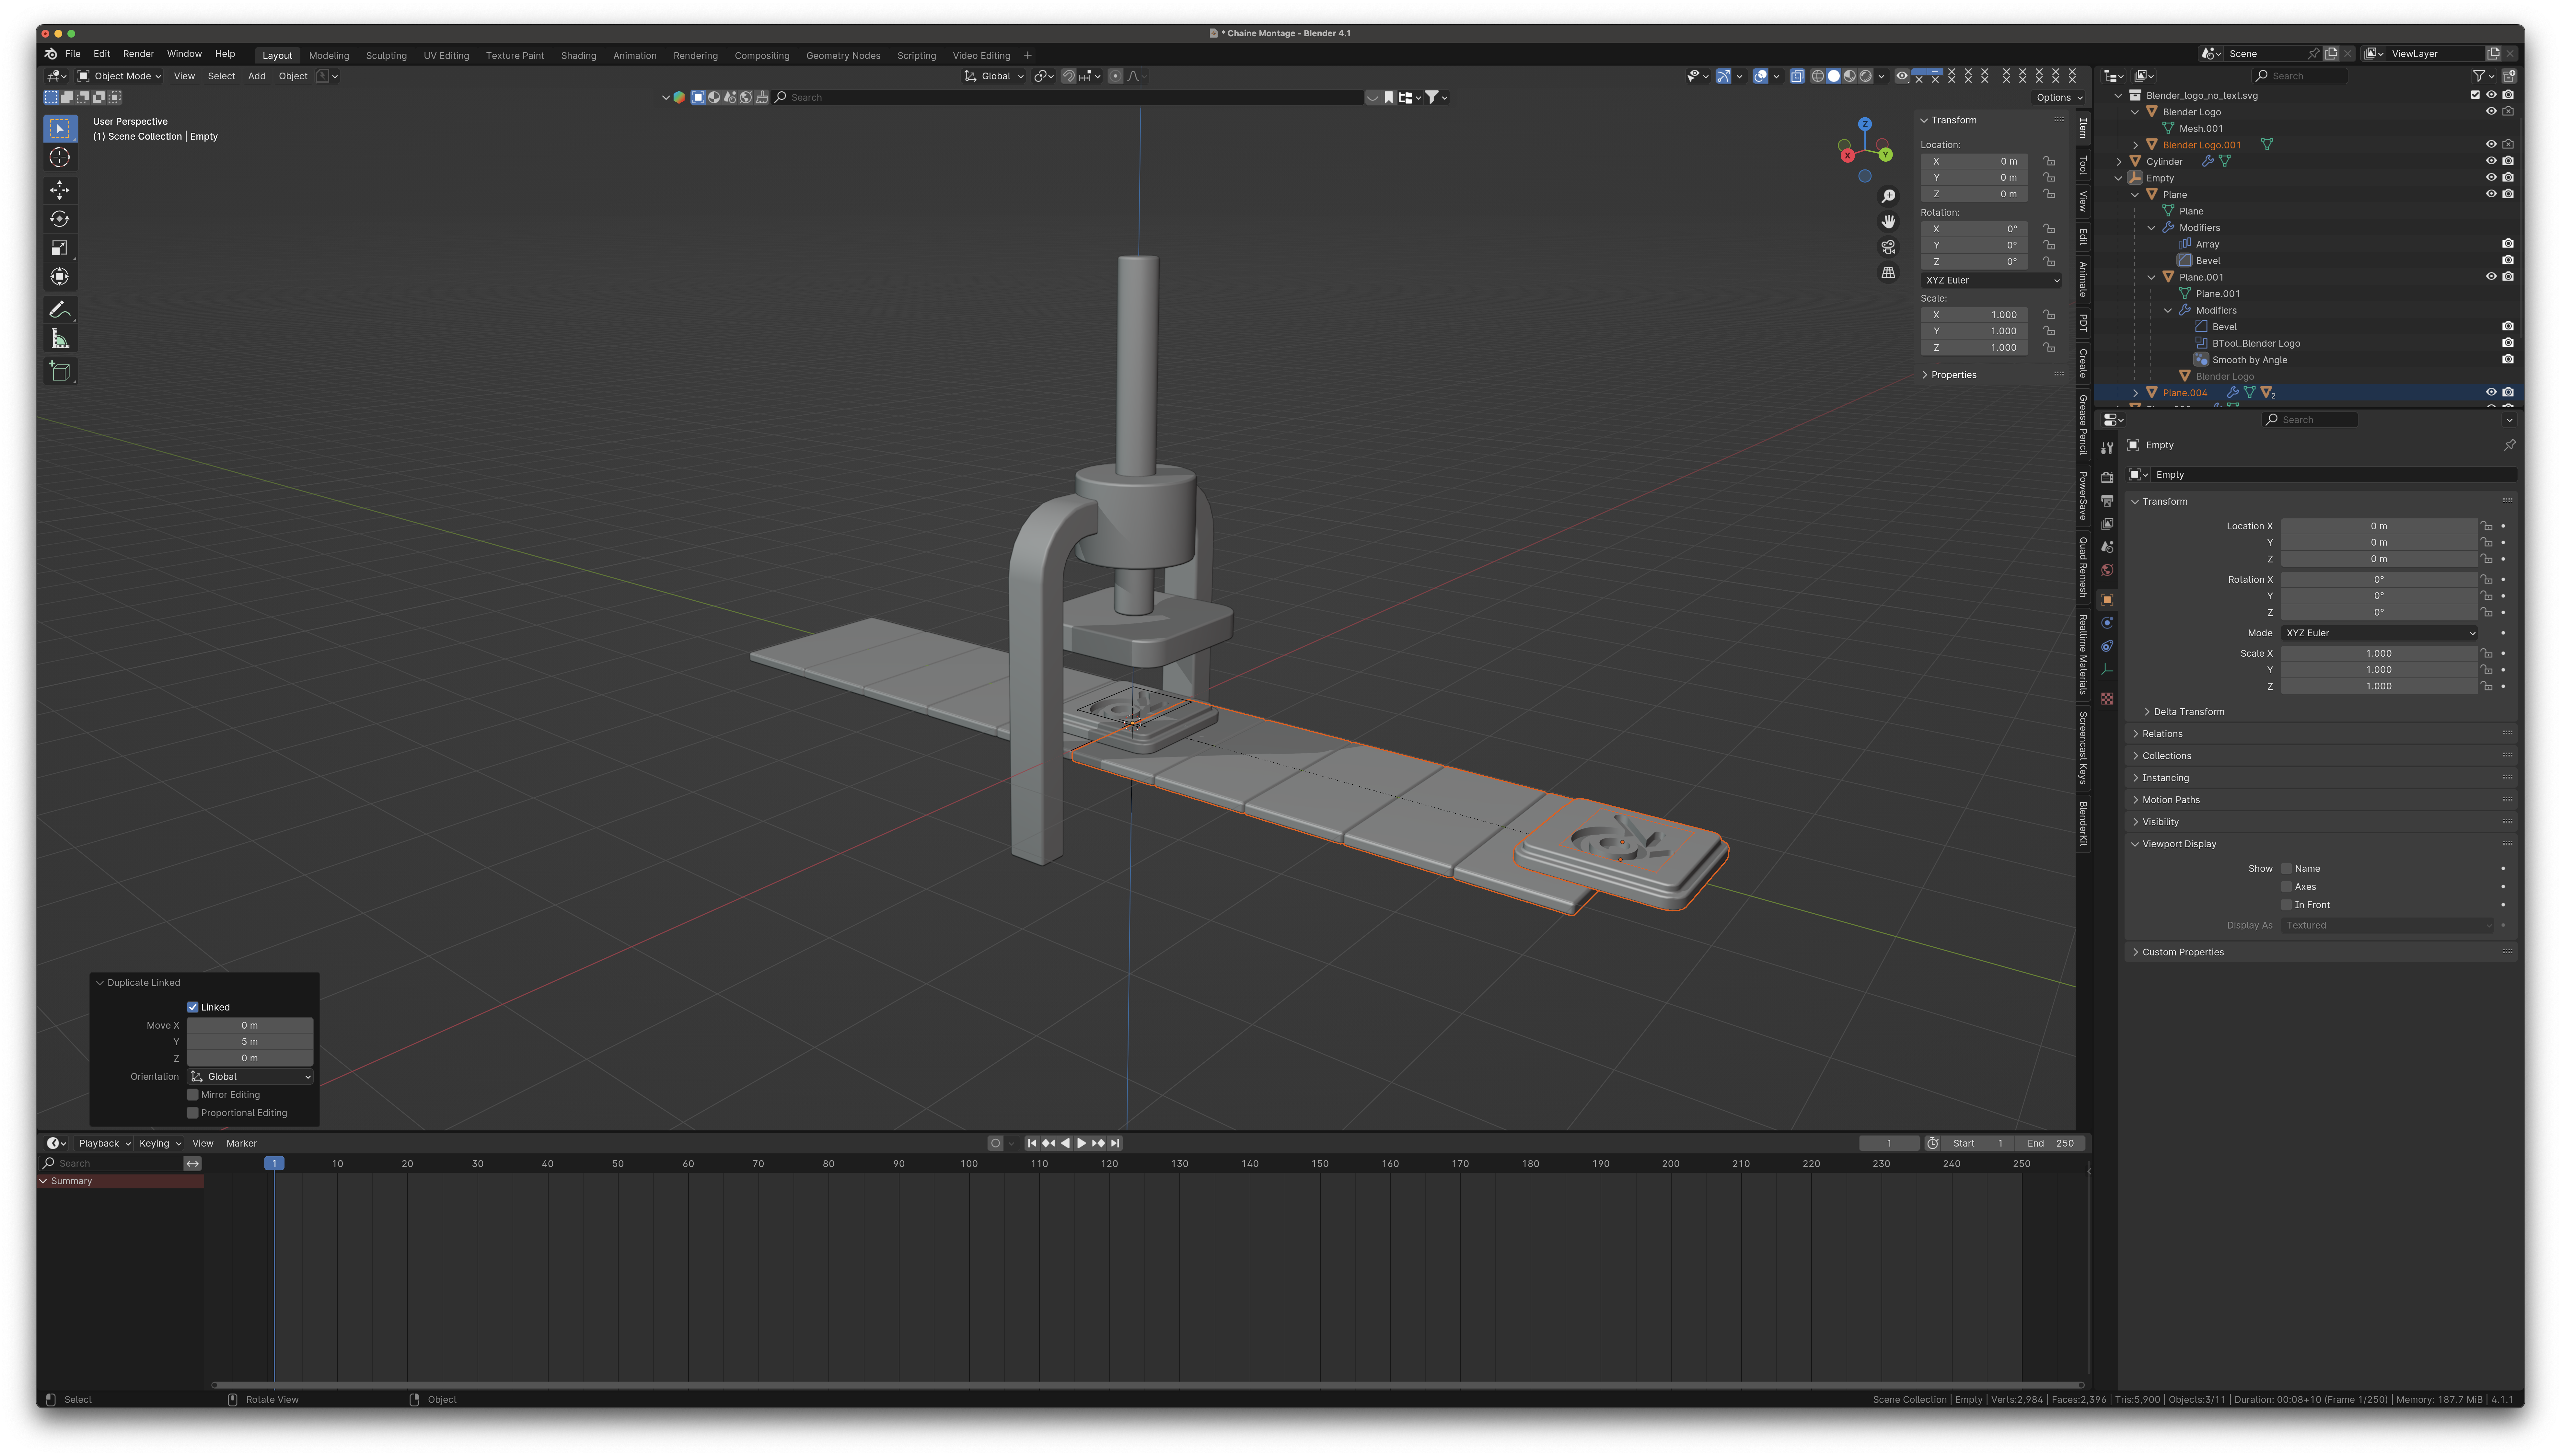Viewport: 2561px width, 1456px height.
Task: Switch perspective/orthographic with grid gizmo
Action: click(1888, 272)
